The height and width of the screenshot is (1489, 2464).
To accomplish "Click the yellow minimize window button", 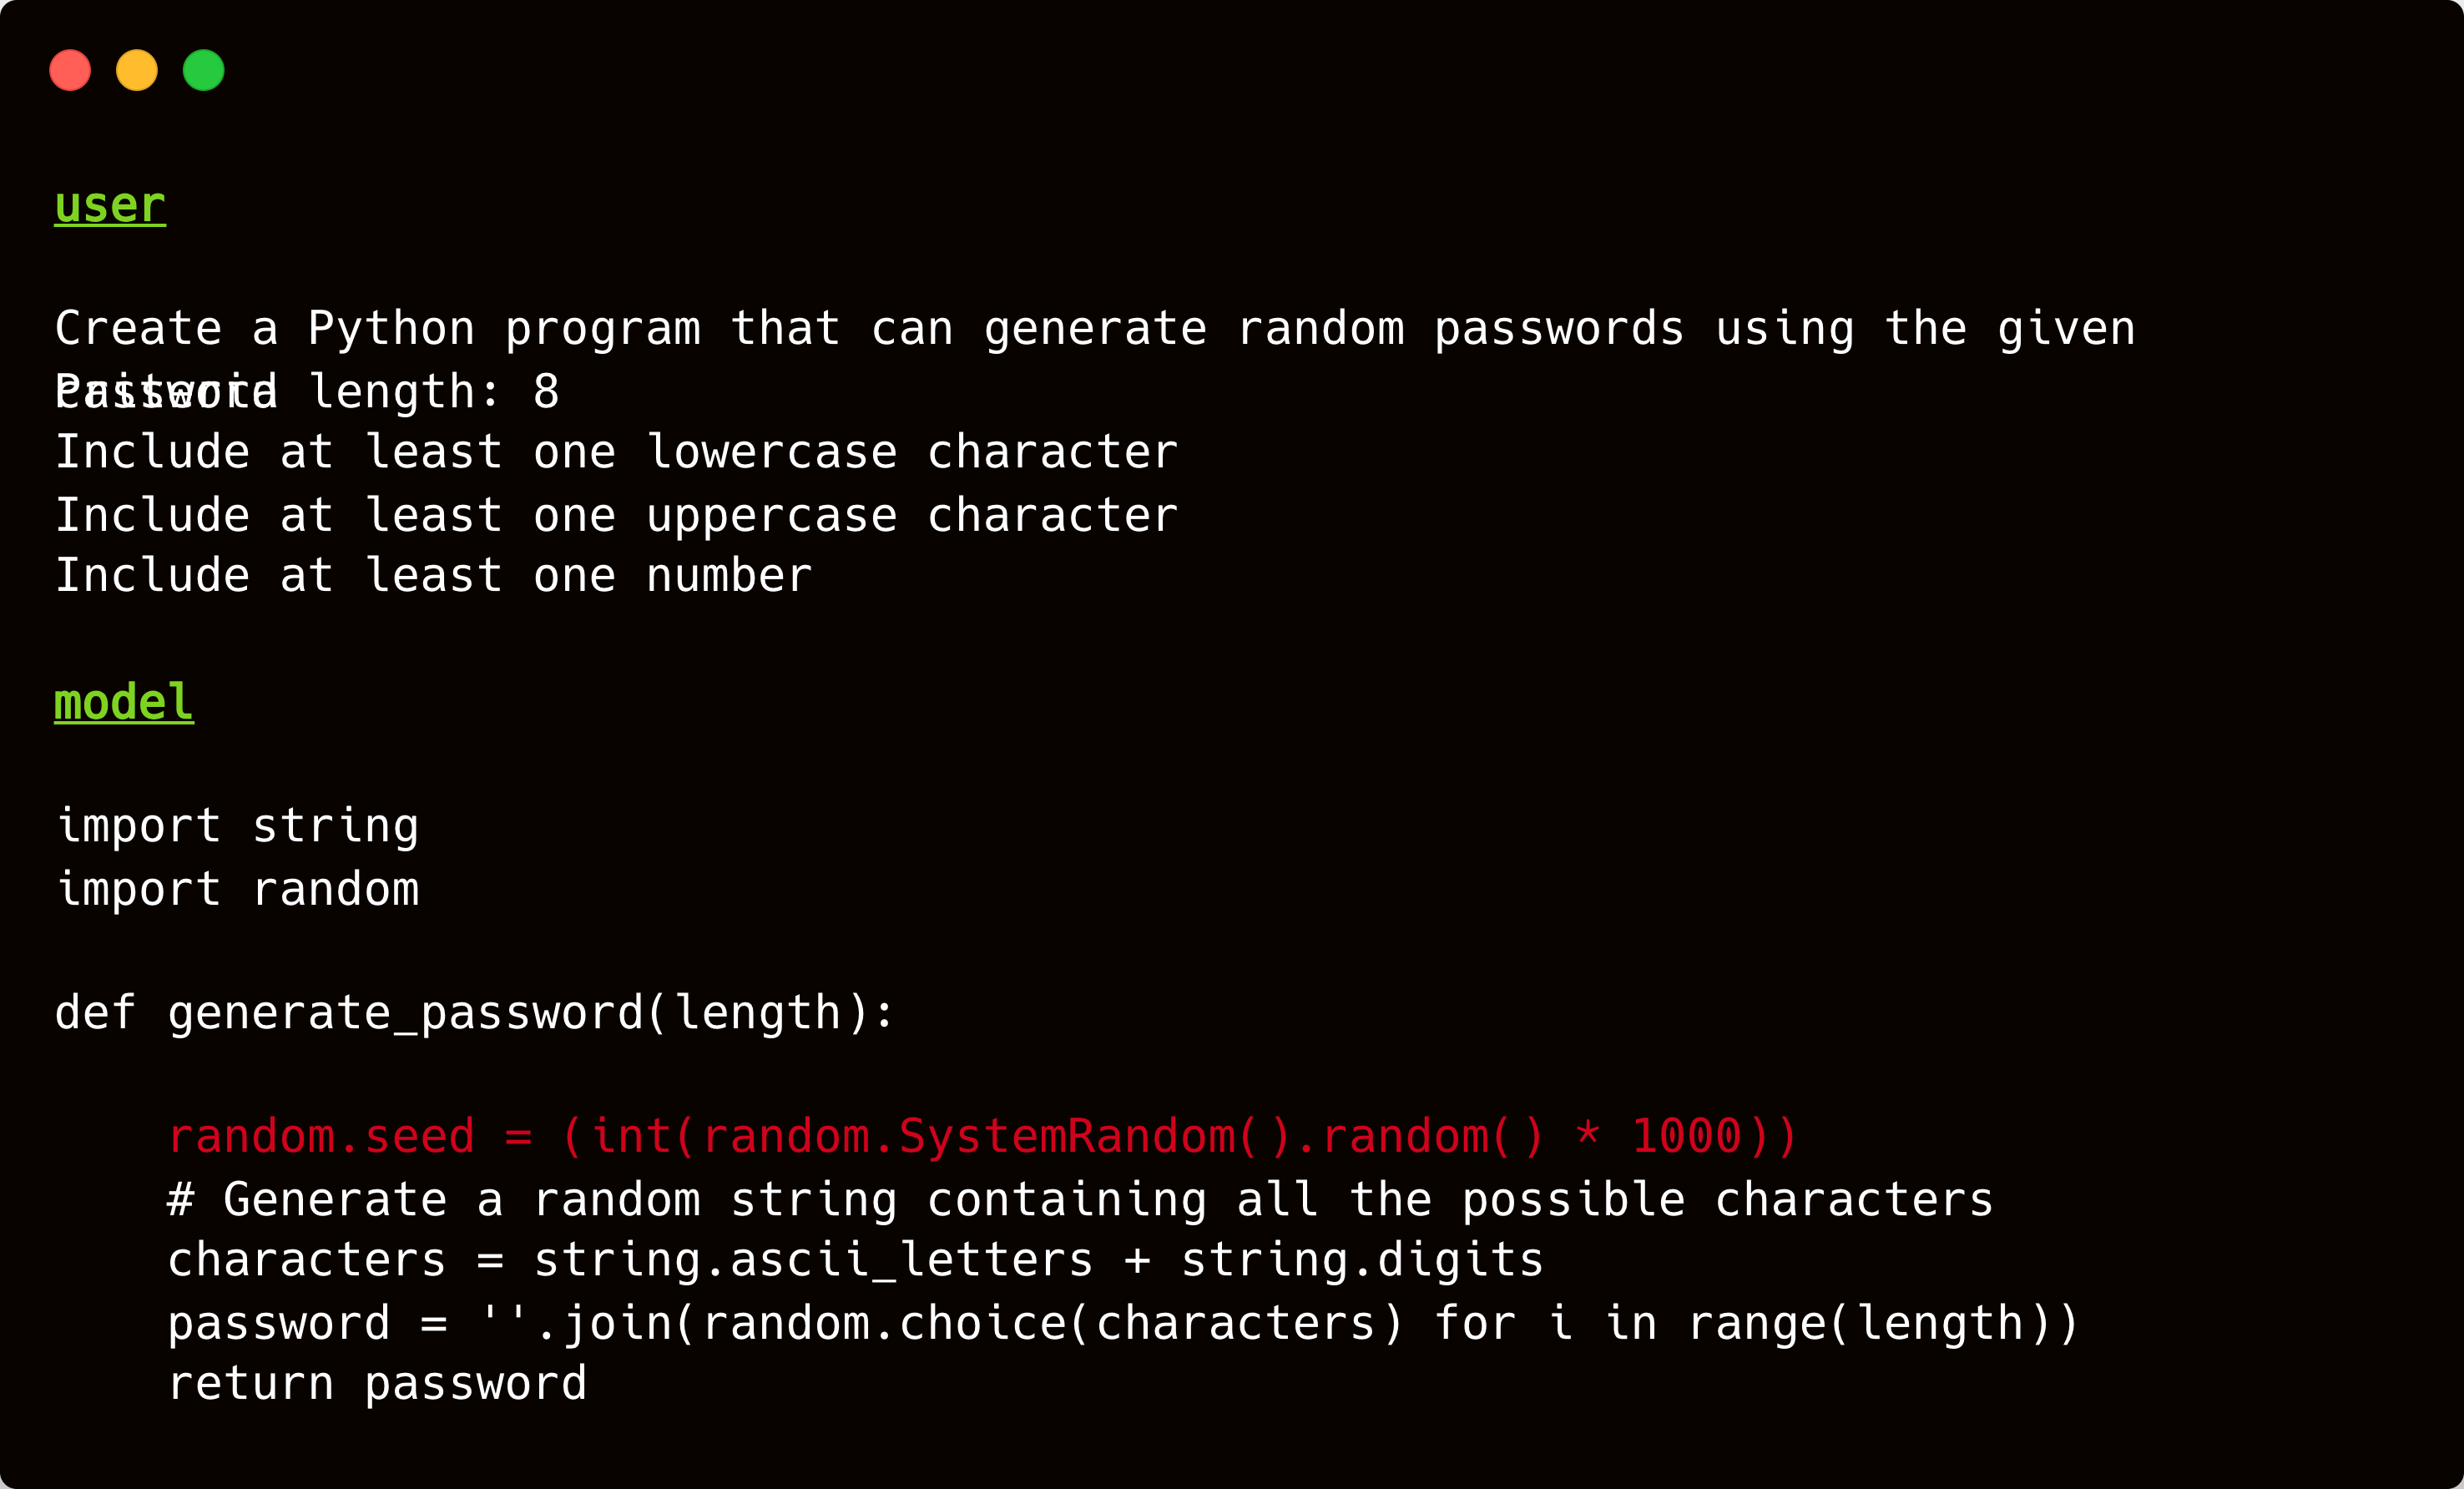I will click(x=137, y=70).
